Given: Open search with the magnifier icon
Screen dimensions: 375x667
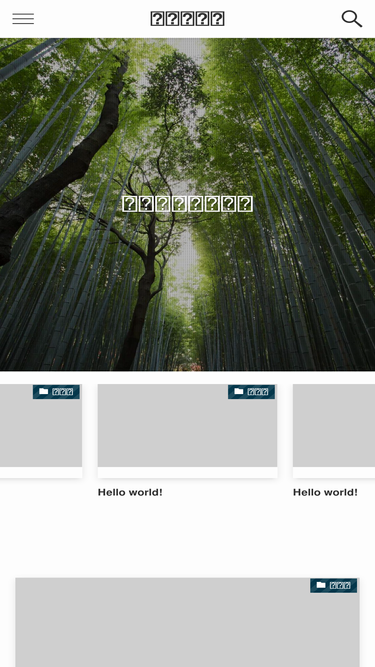Looking at the screenshot, I should (352, 19).
